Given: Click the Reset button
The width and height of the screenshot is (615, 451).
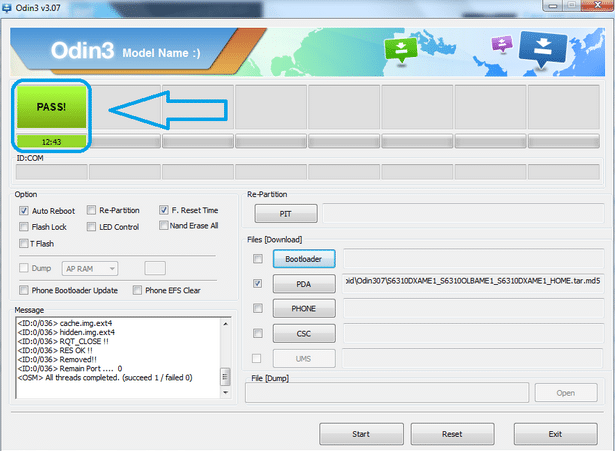Looking at the screenshot, I should (x=452, y=434).
